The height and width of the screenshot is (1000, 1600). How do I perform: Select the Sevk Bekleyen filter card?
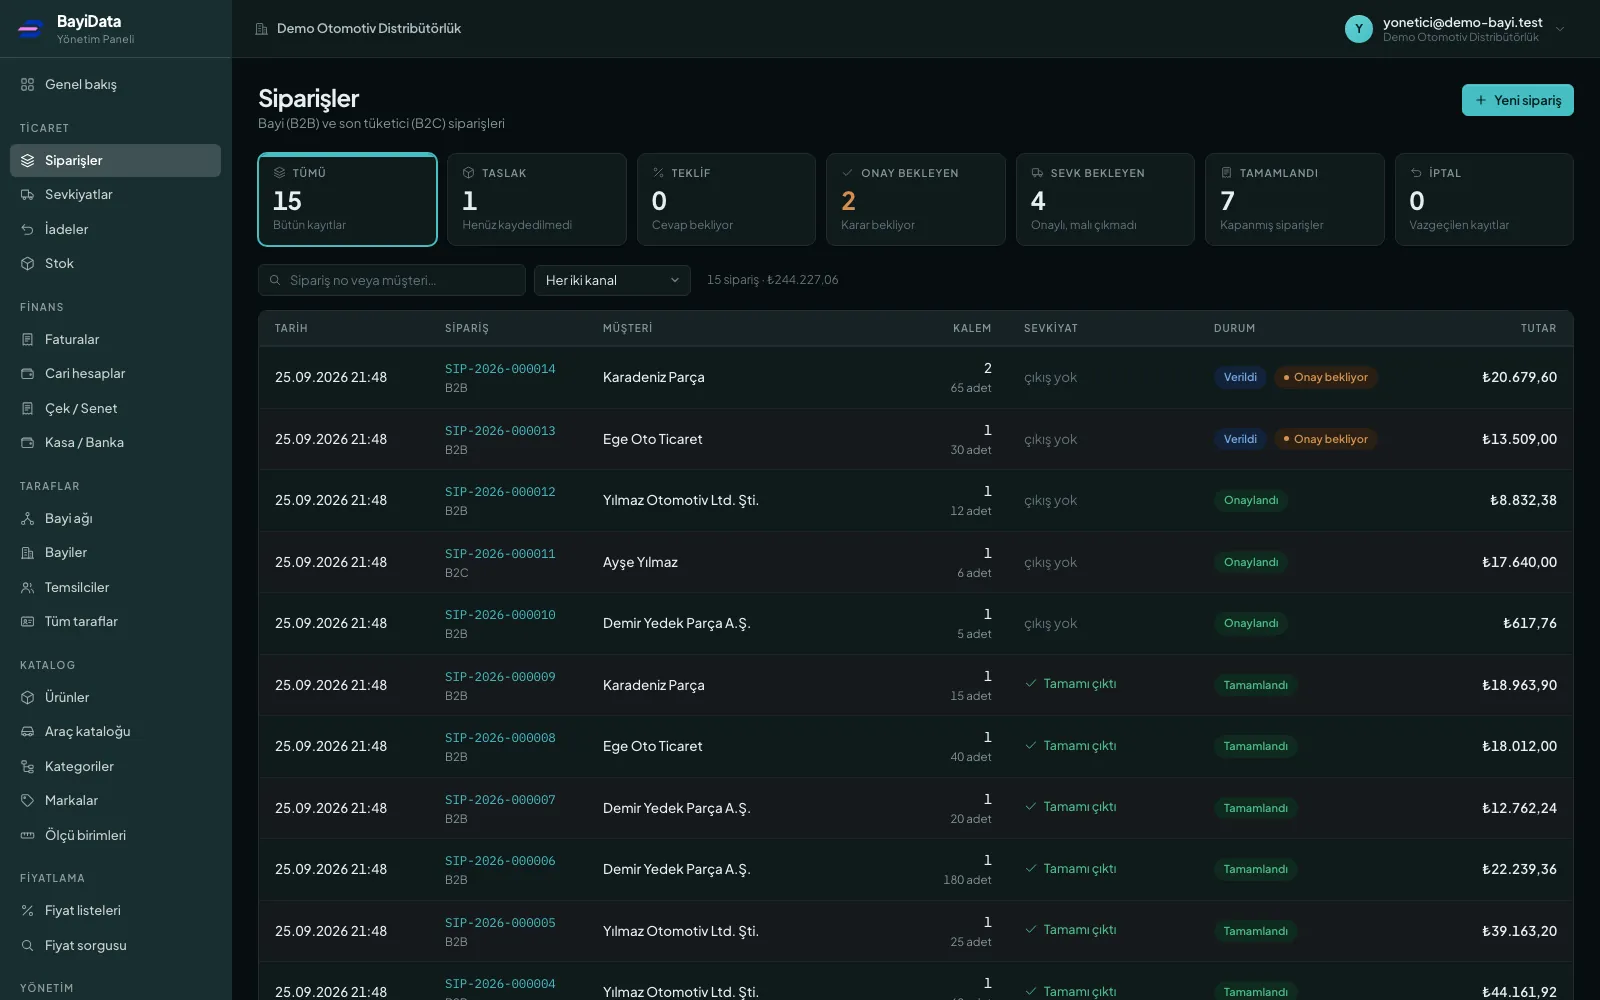(x=1105, y=199)
